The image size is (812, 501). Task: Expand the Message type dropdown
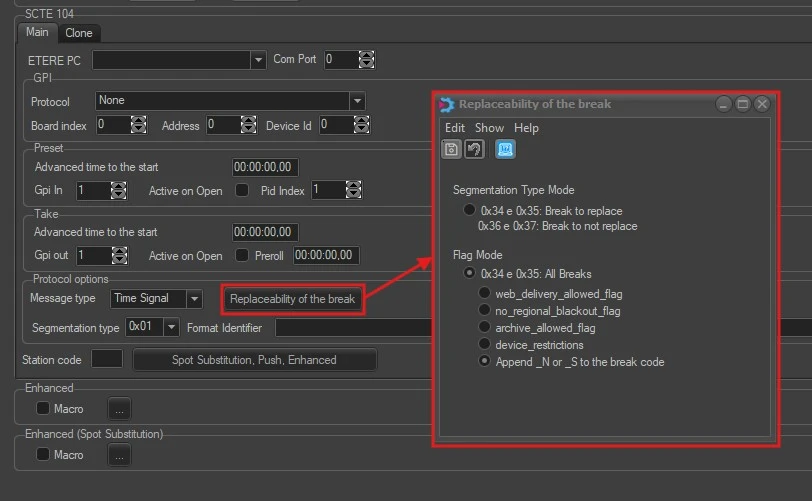[194, 299]
